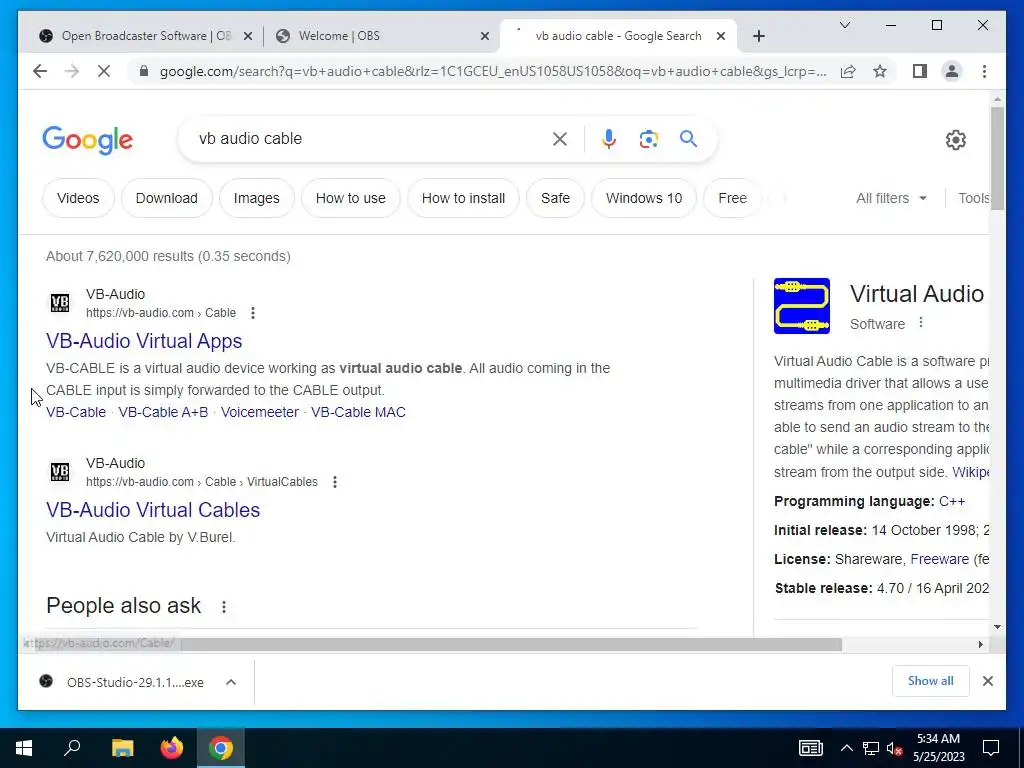Submit search with magnifying glass icon
This screenshot has width=1024, height=768.
click(x=688, y=138)
